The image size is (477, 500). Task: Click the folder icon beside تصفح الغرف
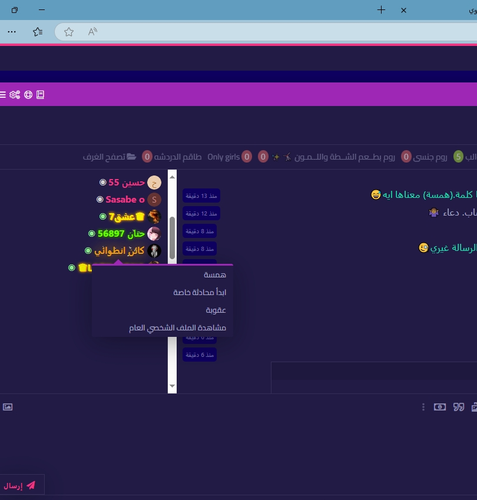click(x=132, y=156)
